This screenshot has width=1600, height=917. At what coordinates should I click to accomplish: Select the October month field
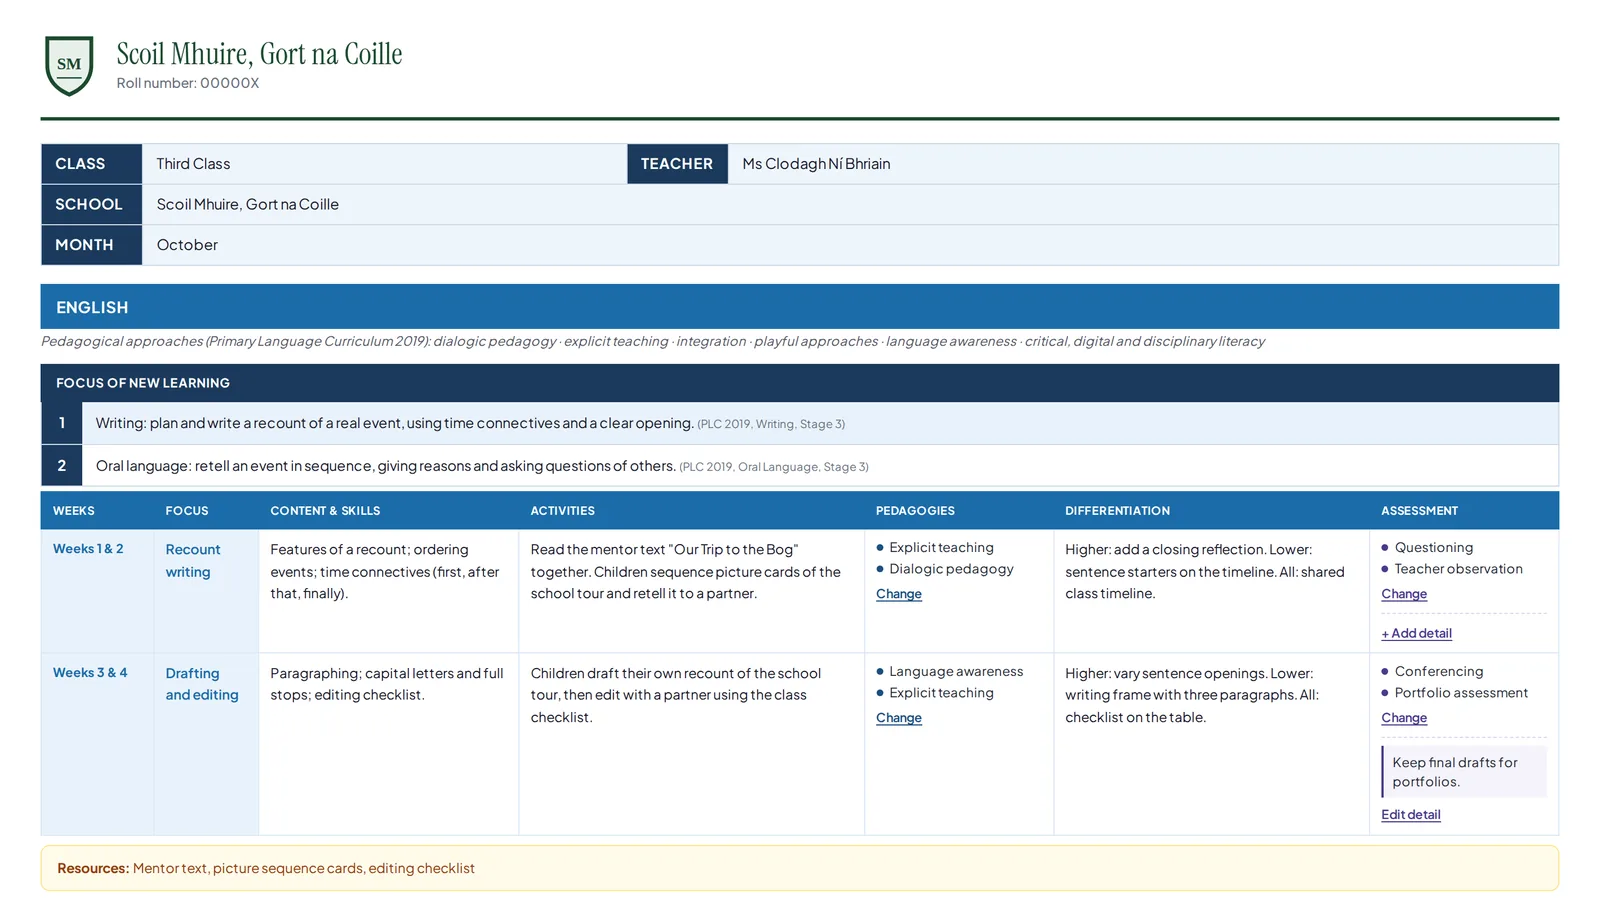pos(850,245)
